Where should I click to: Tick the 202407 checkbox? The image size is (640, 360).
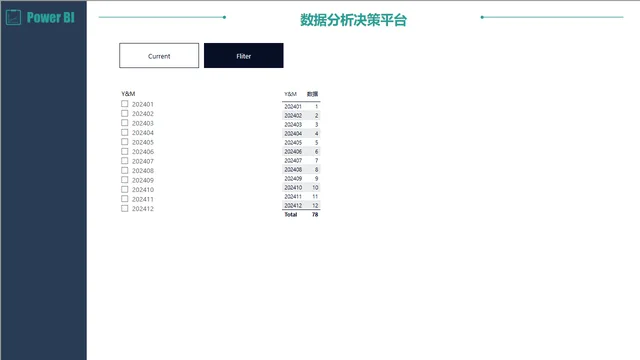coord(124,161)
